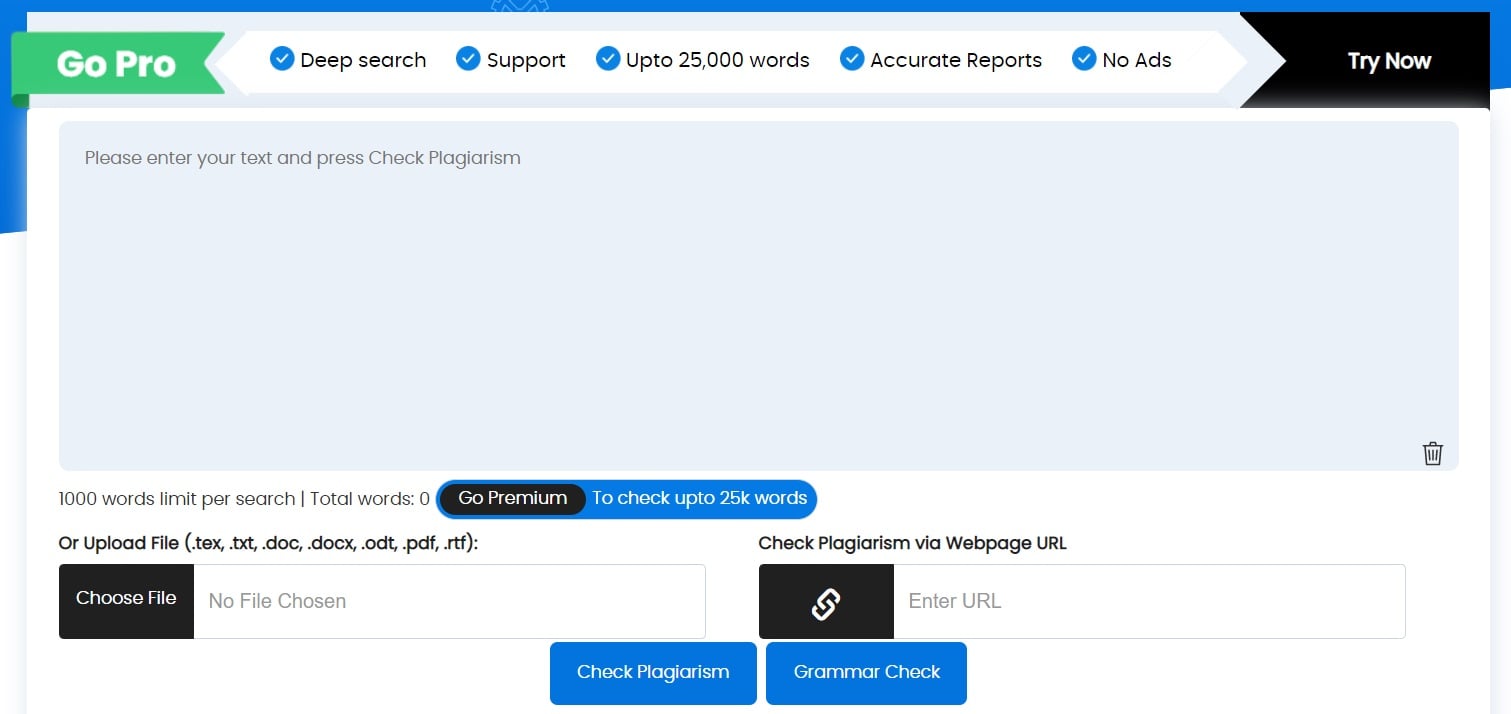Click the Total words counter text
Screen dimensions: 1511x714
pos(369,499)
